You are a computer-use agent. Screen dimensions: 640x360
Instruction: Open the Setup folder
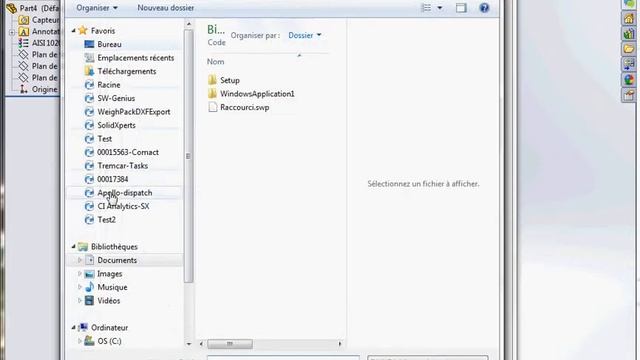point(230,80)
